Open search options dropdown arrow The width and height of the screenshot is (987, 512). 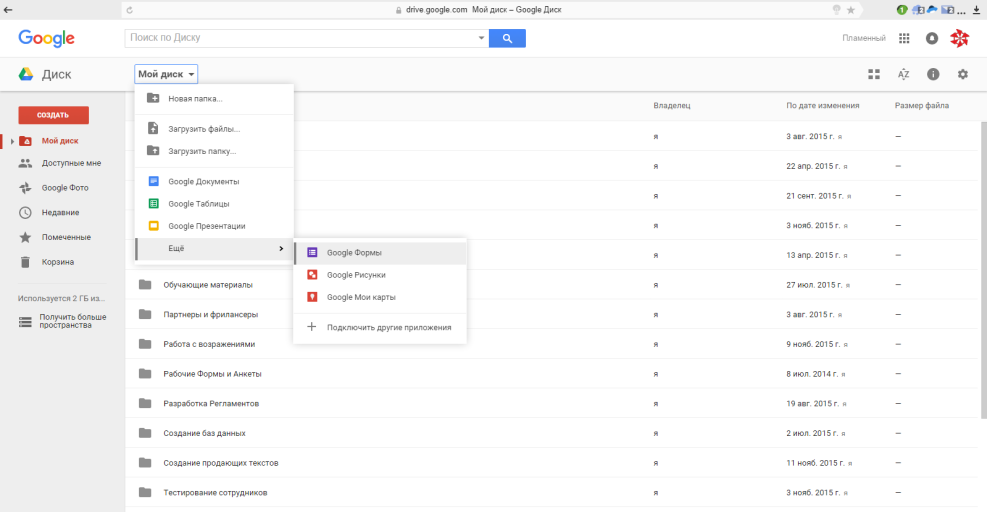click(481, 38)
